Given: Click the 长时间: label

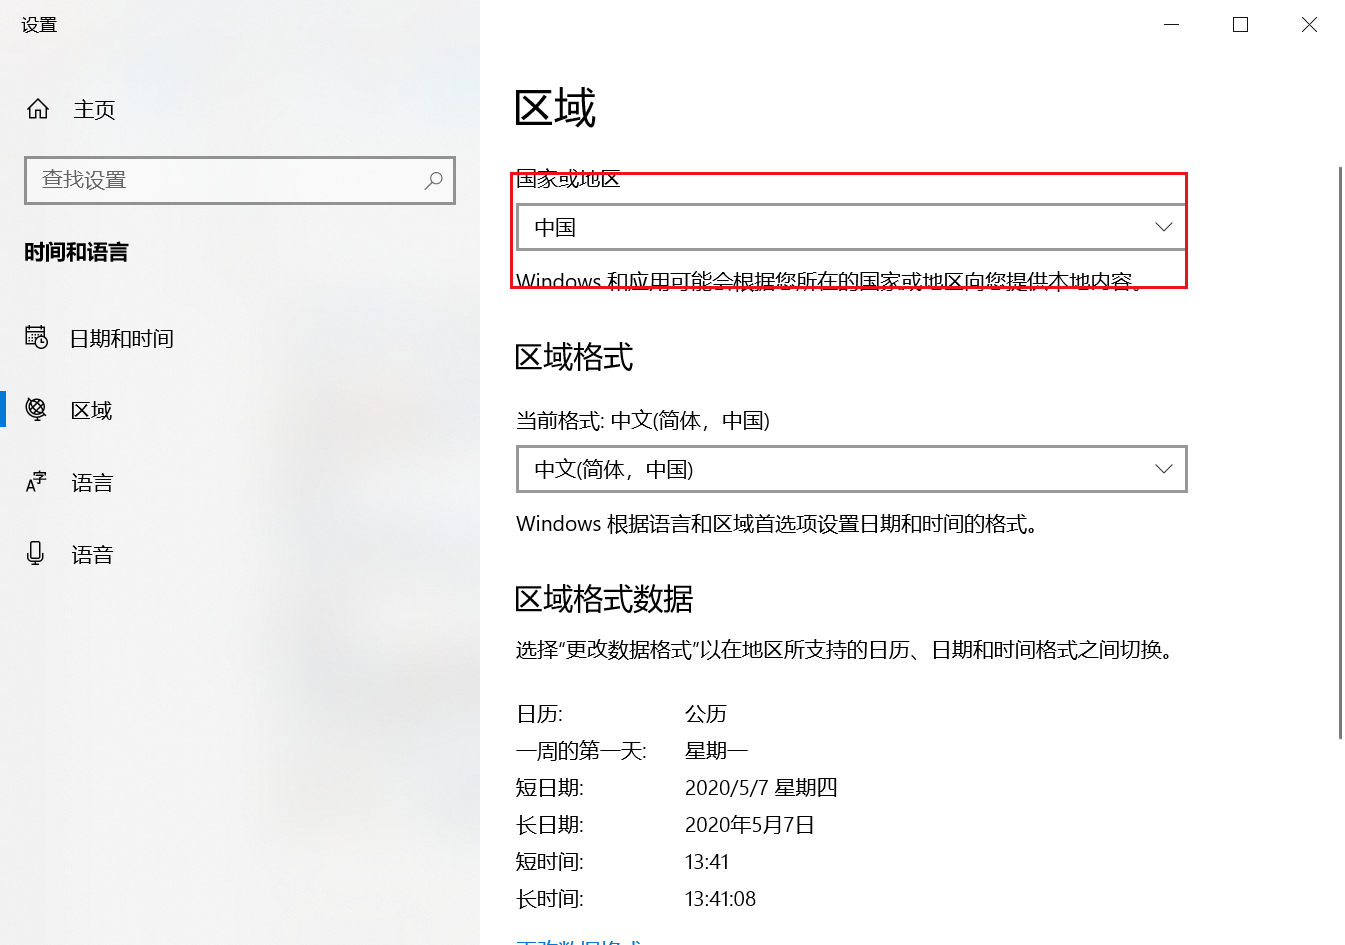Looking at the screenshot, I should [550, 899].
